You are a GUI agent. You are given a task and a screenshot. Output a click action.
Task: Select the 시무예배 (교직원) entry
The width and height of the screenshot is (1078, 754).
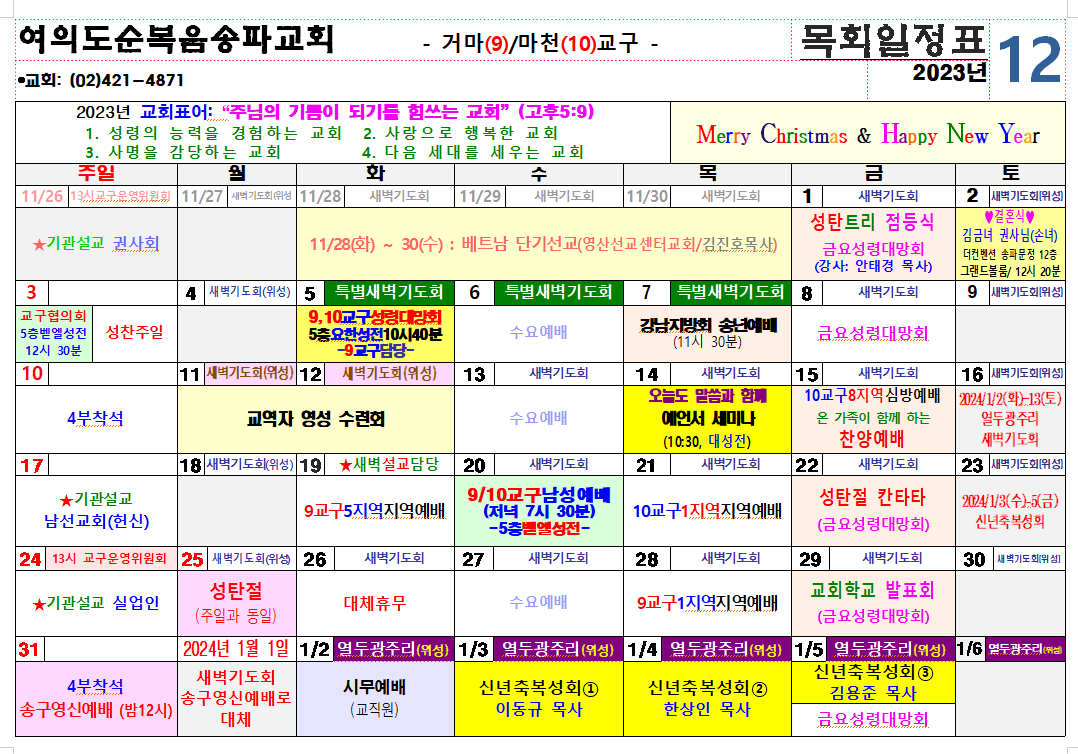tap(375, 698)
